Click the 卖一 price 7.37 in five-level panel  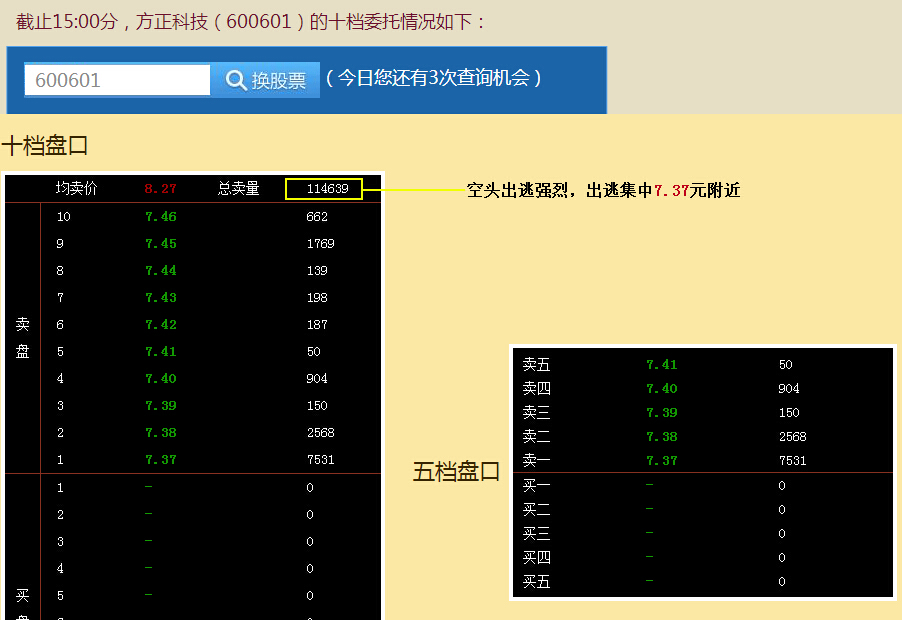tap(660, 461)
